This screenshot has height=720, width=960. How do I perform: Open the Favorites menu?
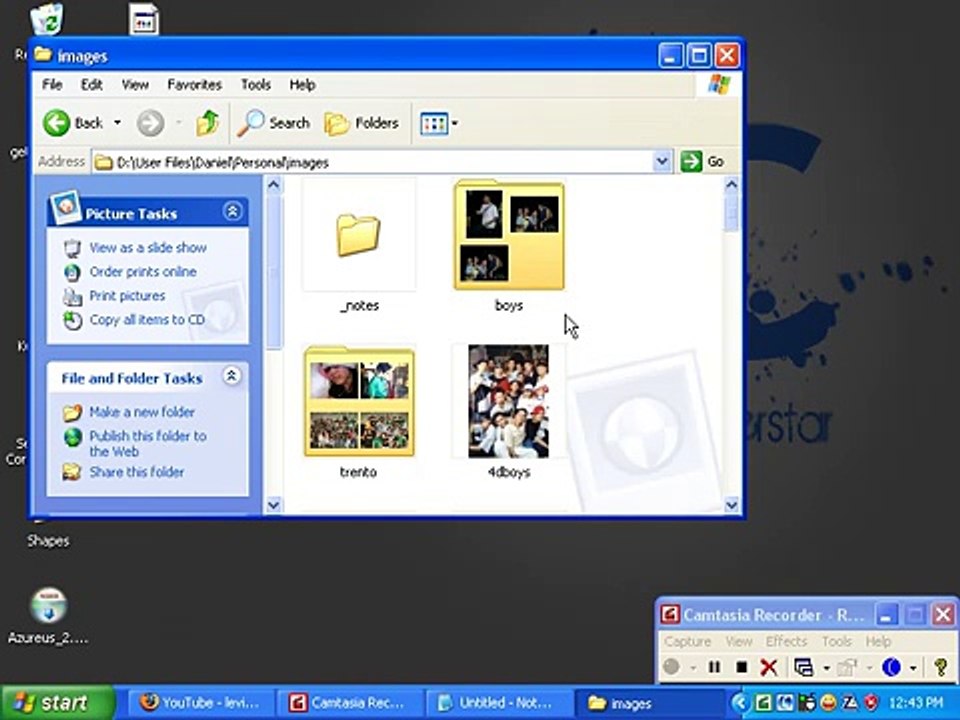194,84
